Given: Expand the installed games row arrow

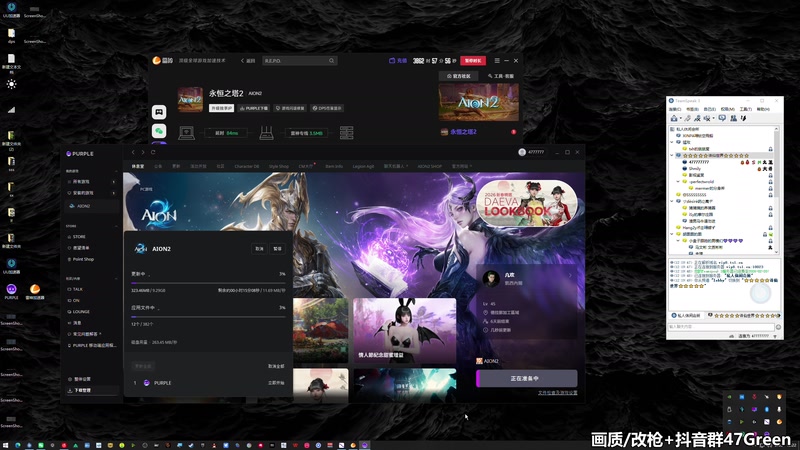Looking at the screenshot, I should (x=113, y=193).
